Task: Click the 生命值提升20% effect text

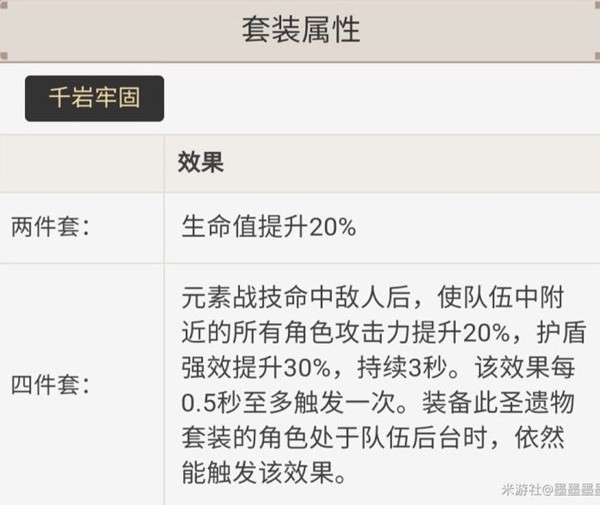Action: 270,228
